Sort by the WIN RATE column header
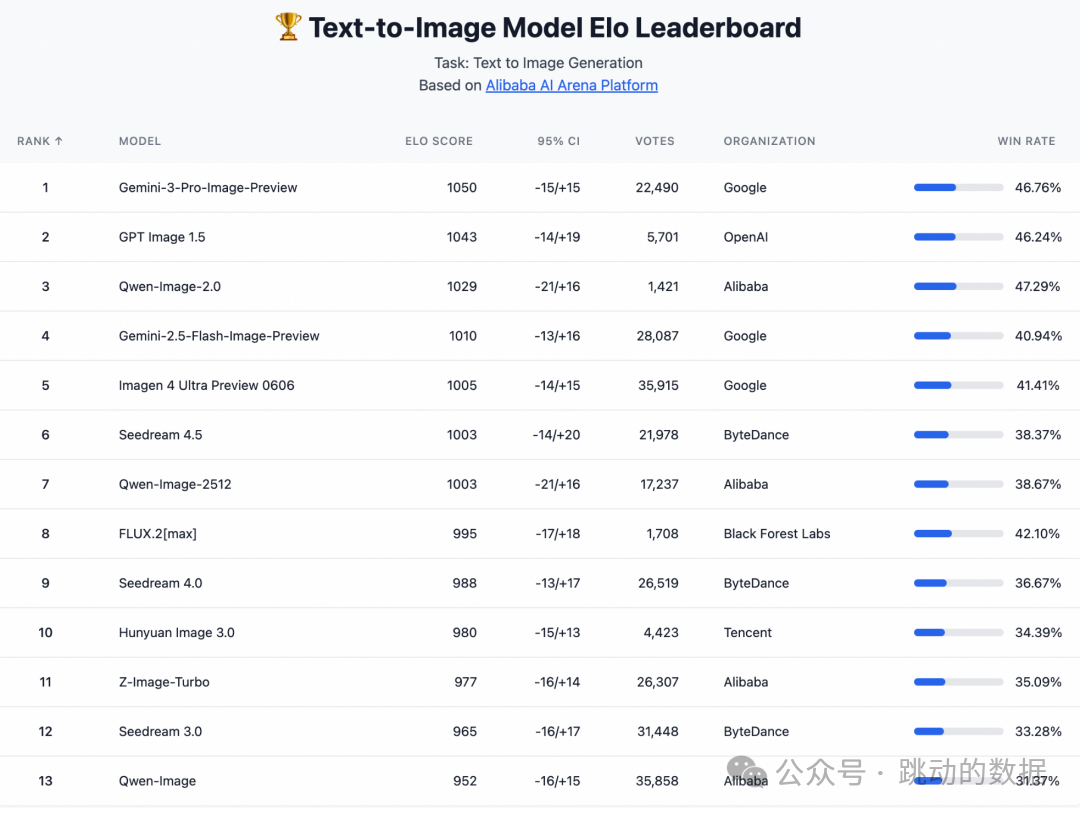Image resolution: width=1080 pixels, height=815 pixels. 1026,141
